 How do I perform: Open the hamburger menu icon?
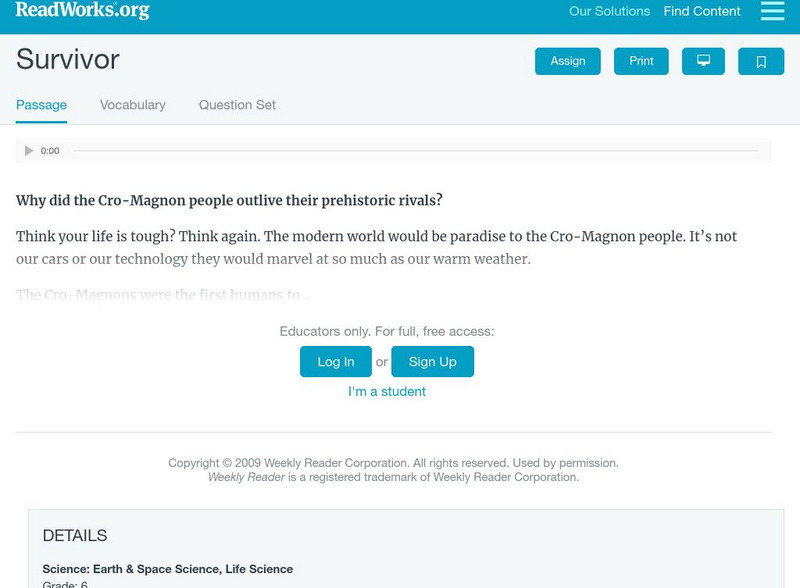click(772, 11)
